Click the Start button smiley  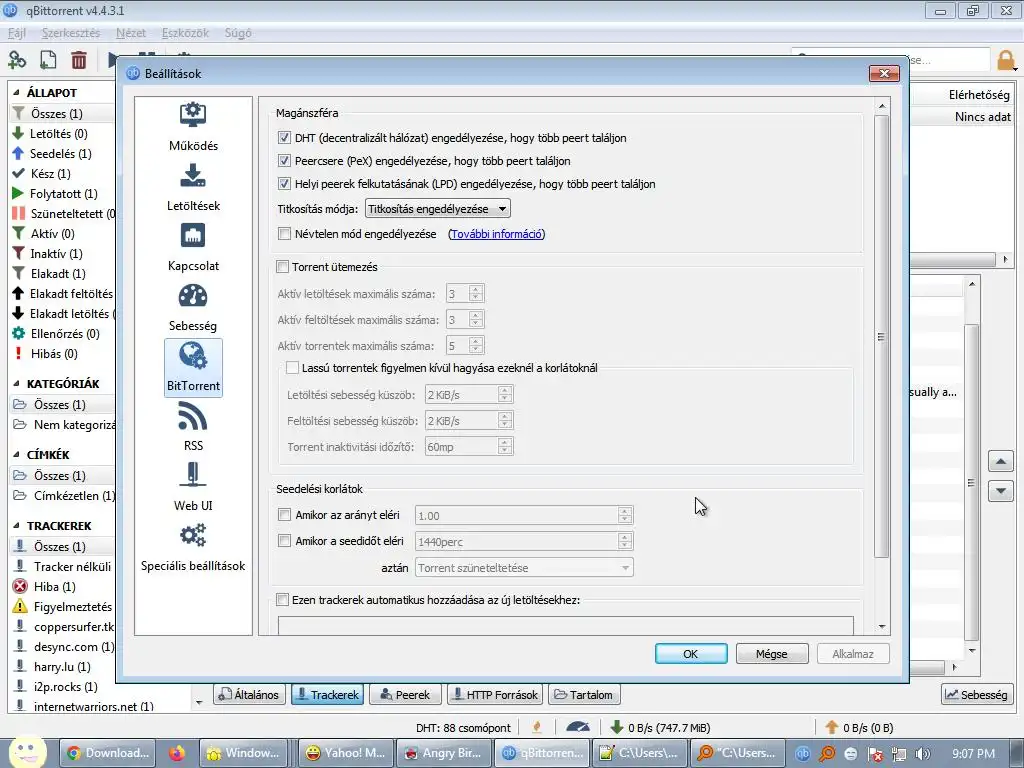(27, 752)
